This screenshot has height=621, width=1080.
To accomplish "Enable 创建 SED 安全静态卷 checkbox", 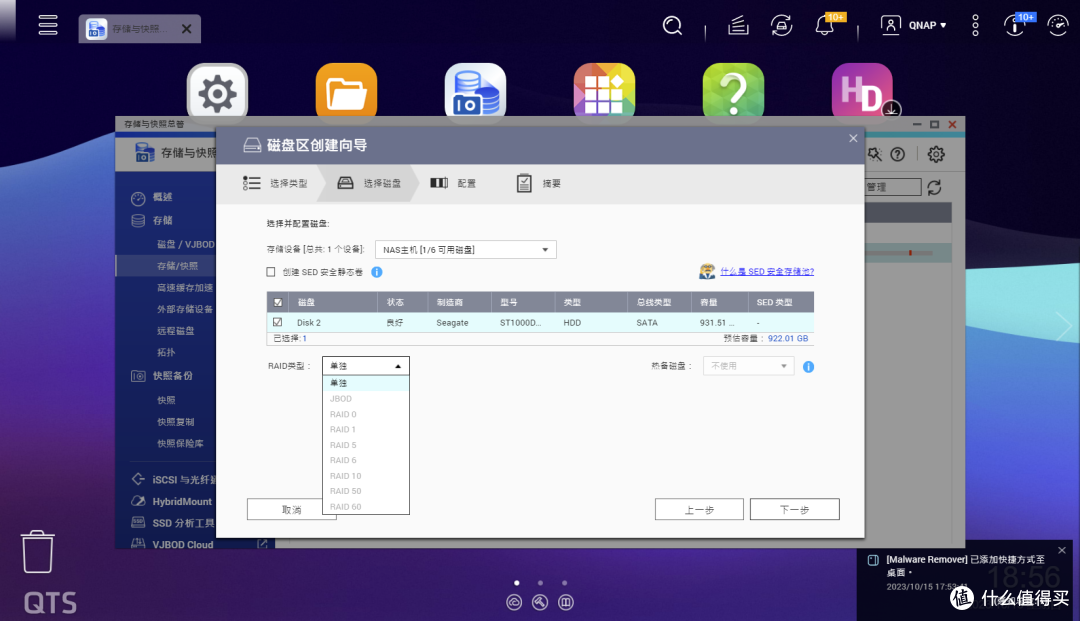I will click(x=271, y=272).
